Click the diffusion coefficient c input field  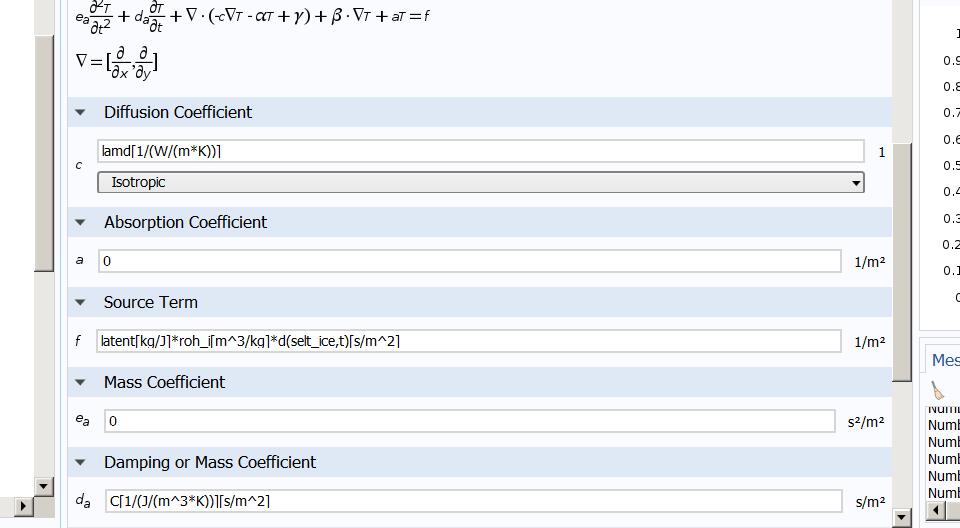(480, 151)
